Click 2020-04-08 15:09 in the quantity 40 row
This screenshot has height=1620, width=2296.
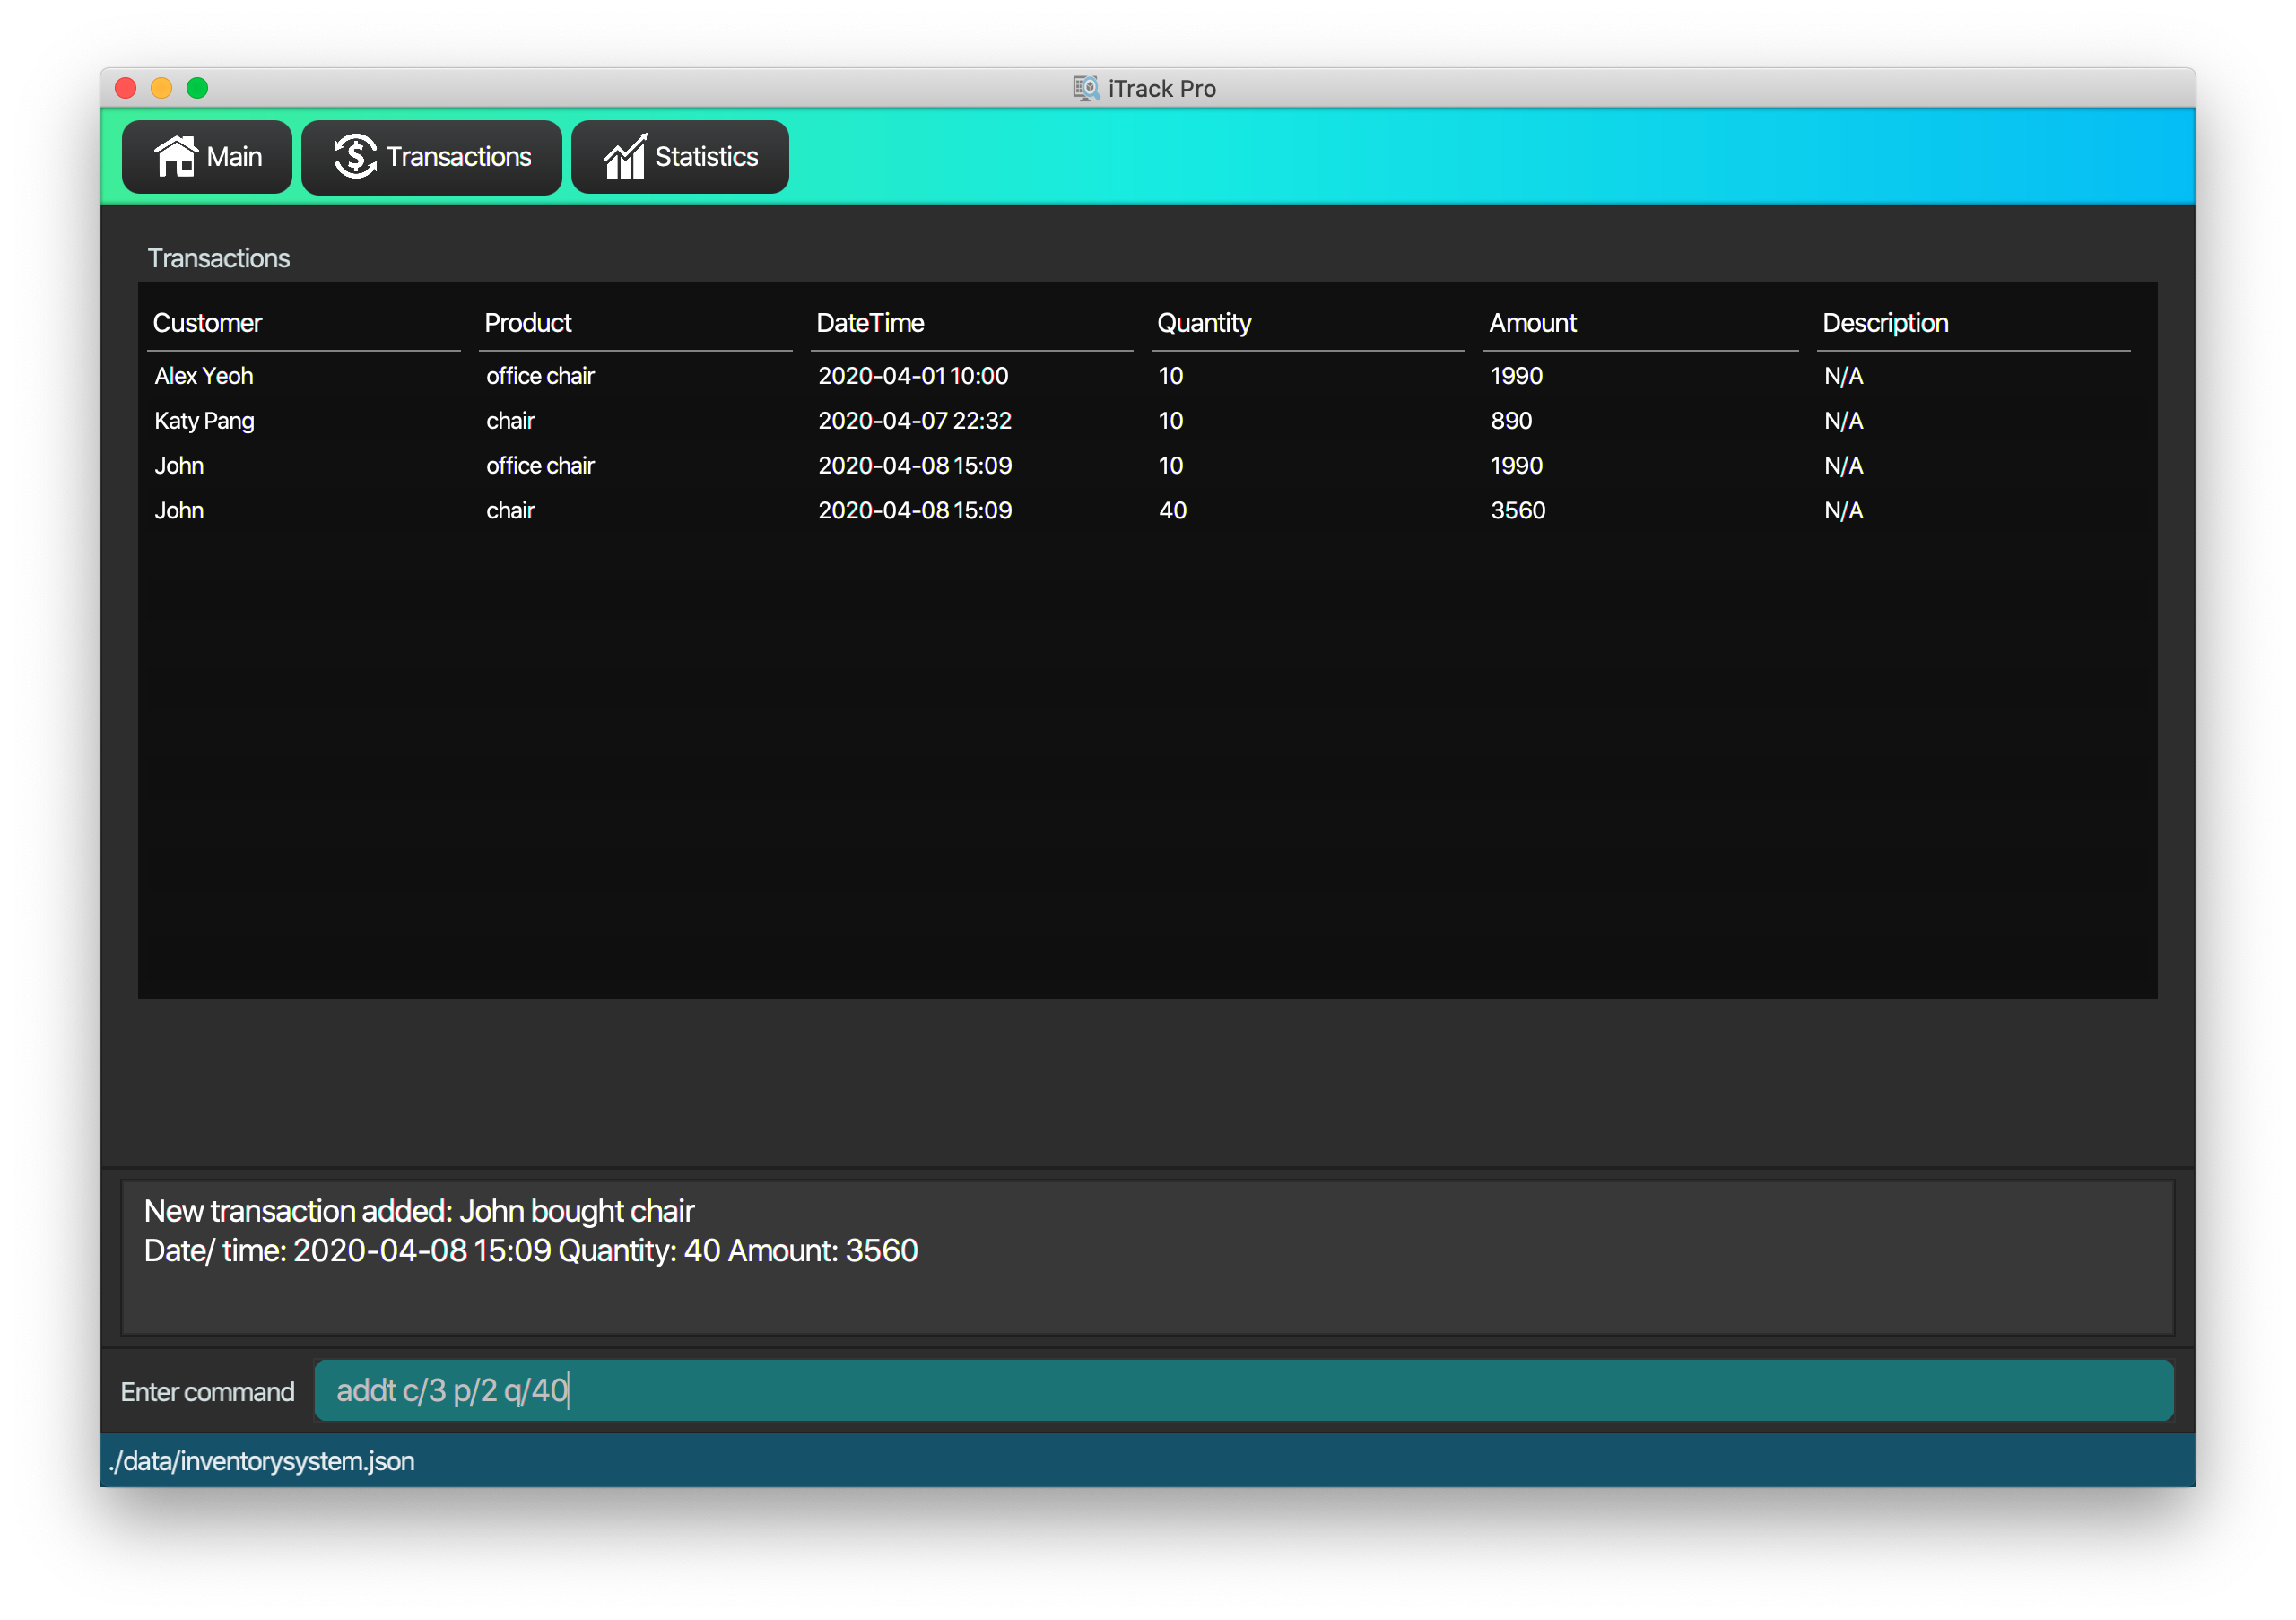(915, 511)
